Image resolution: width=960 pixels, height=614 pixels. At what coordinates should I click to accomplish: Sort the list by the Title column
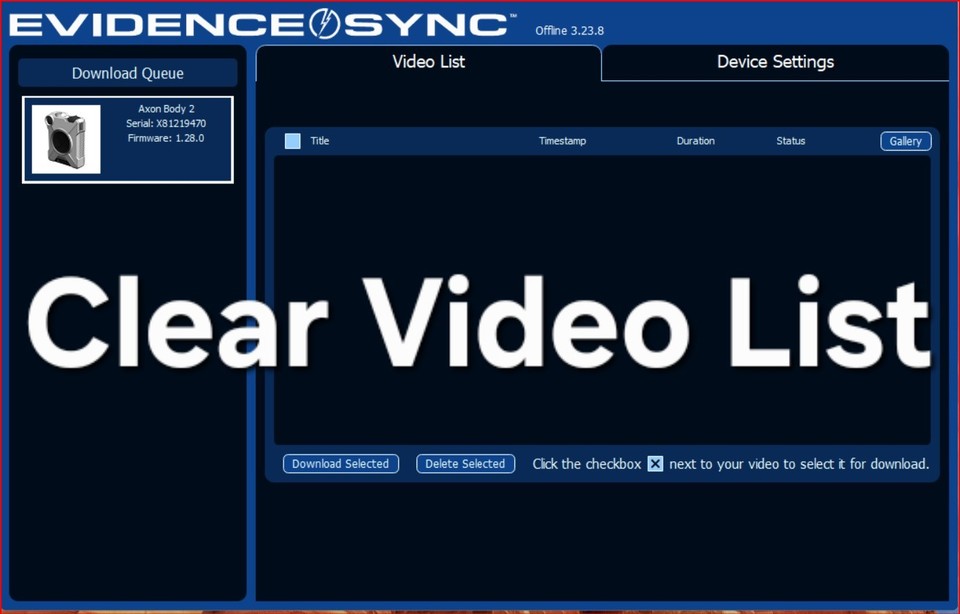(x=320, y=141)
